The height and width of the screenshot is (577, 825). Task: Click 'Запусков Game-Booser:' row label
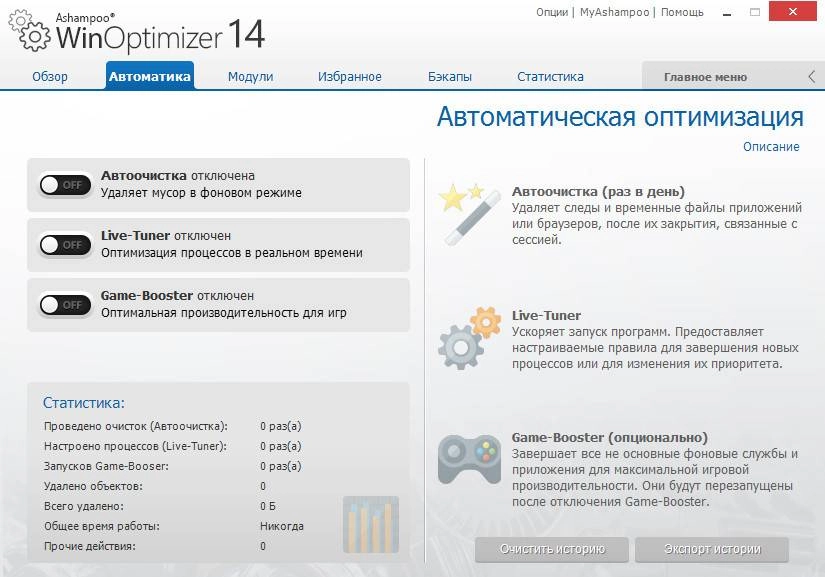pos(106,466)
